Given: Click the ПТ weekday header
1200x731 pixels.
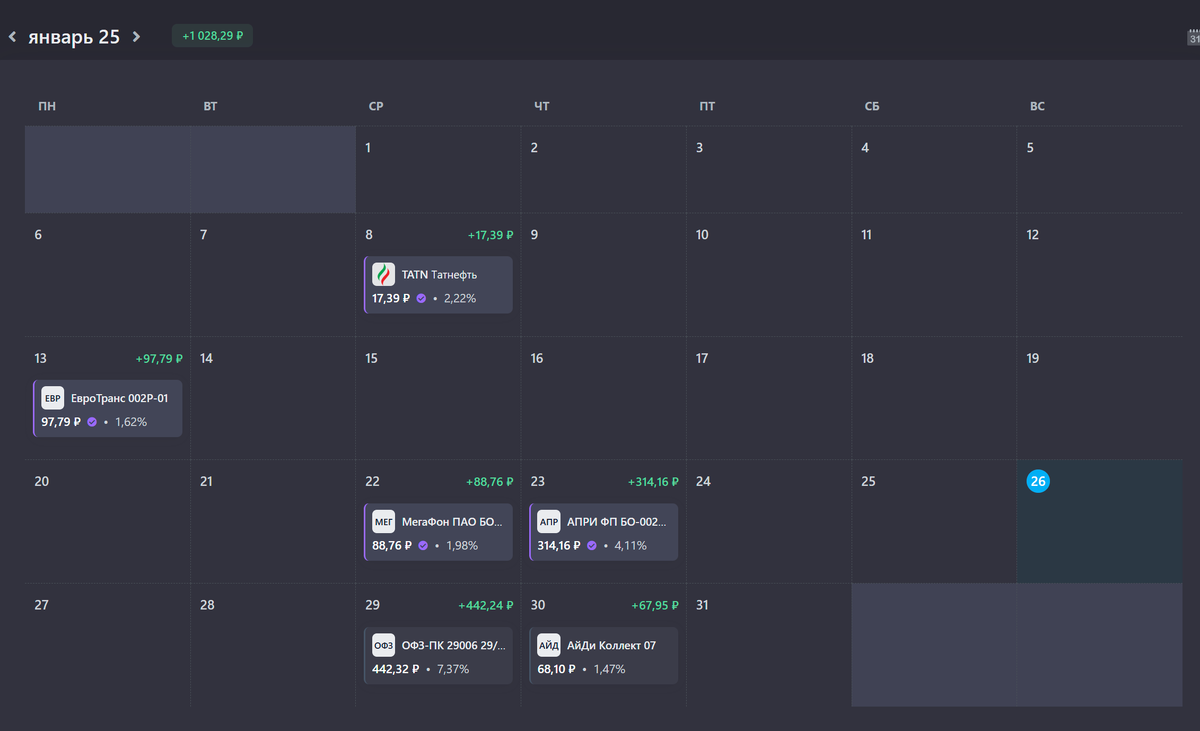Looking at the screenshot, I should pos(707,106).
